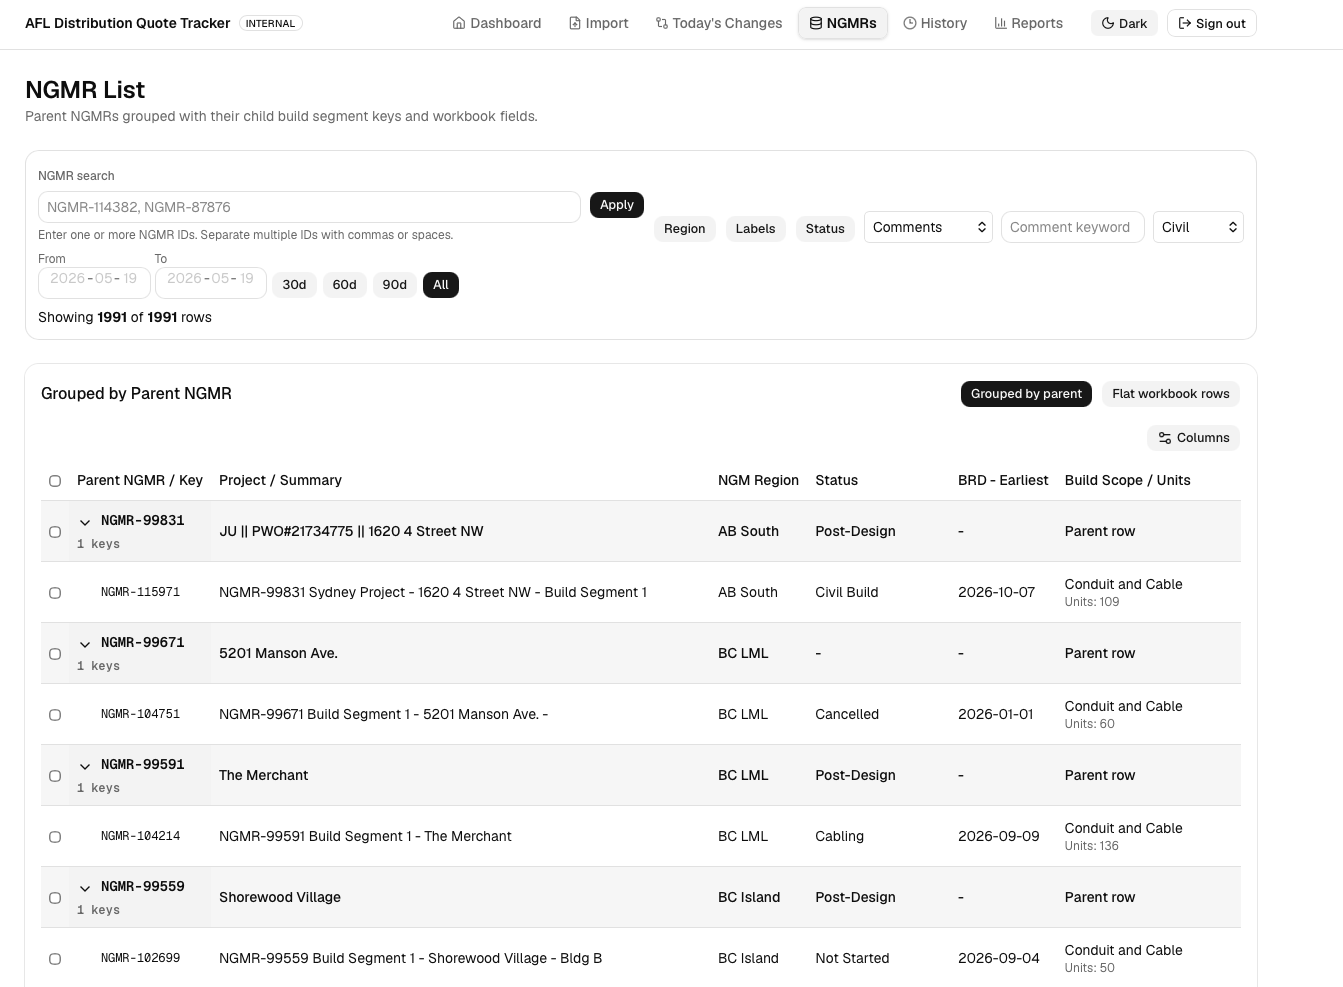Collapse the NGMR-99831 group chevron

click(x=85, y=522)
